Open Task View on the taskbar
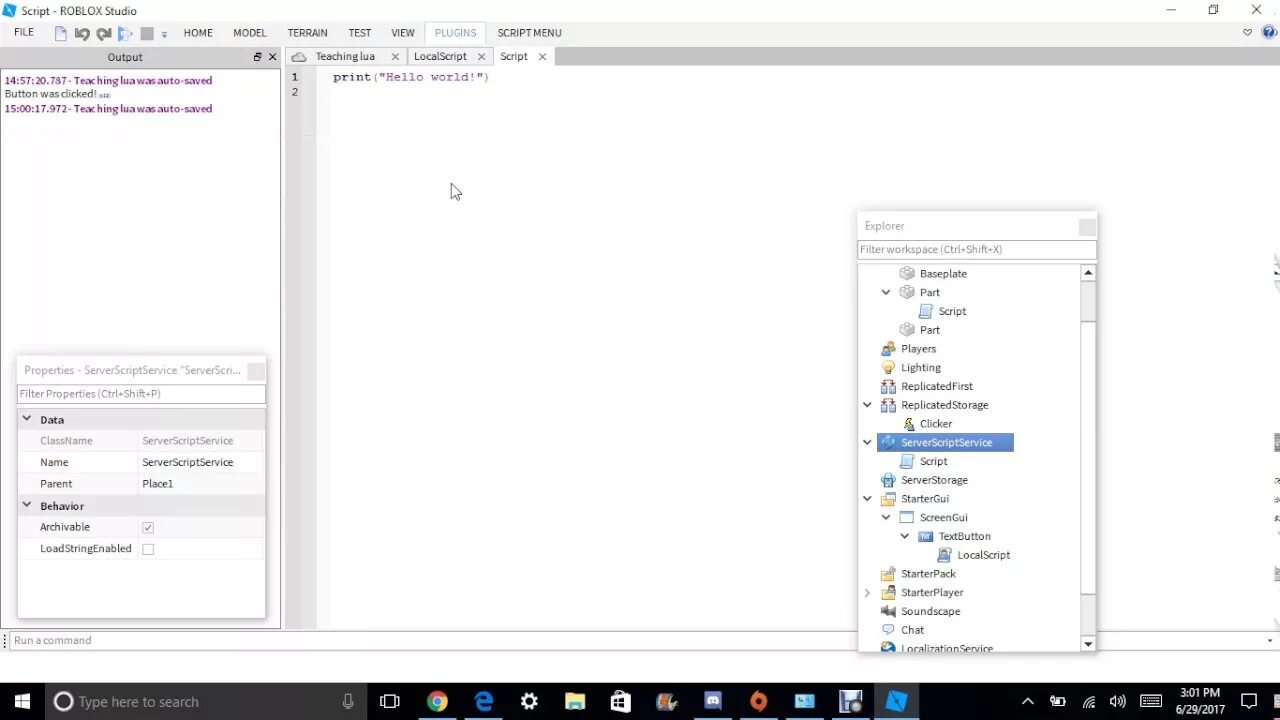 [390, 701]
